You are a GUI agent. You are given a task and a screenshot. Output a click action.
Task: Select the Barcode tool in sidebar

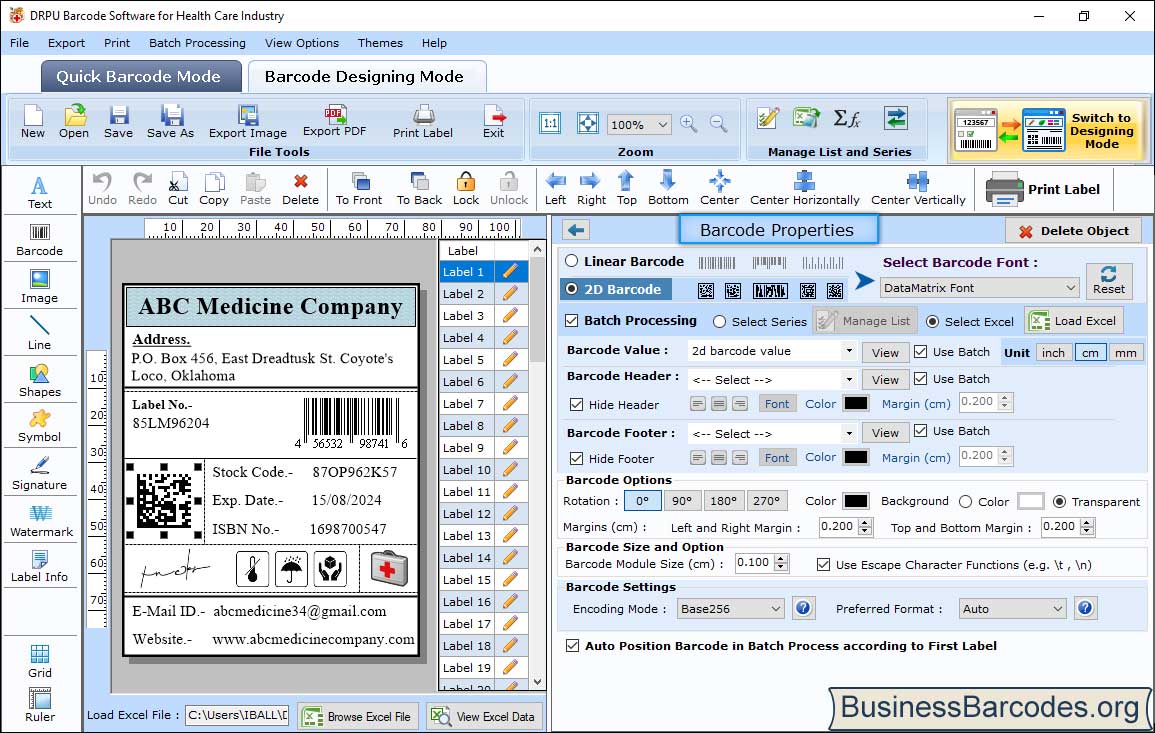coord(40,240)
